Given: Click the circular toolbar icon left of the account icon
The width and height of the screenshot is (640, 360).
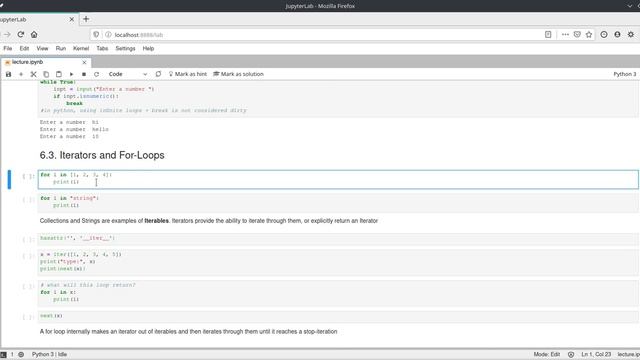Looking at the screenshot, I should tap(604, 35).
